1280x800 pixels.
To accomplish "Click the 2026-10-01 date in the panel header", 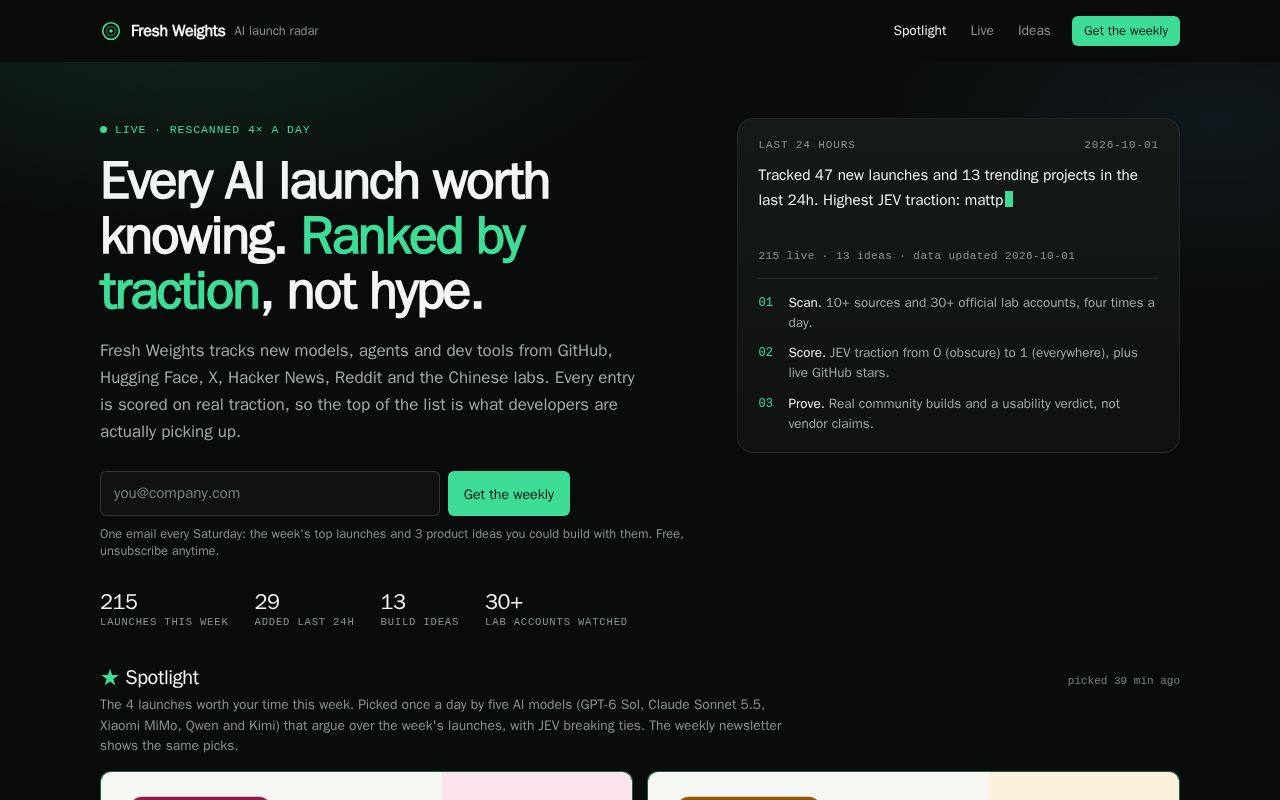I will [x=1121, y=145].
